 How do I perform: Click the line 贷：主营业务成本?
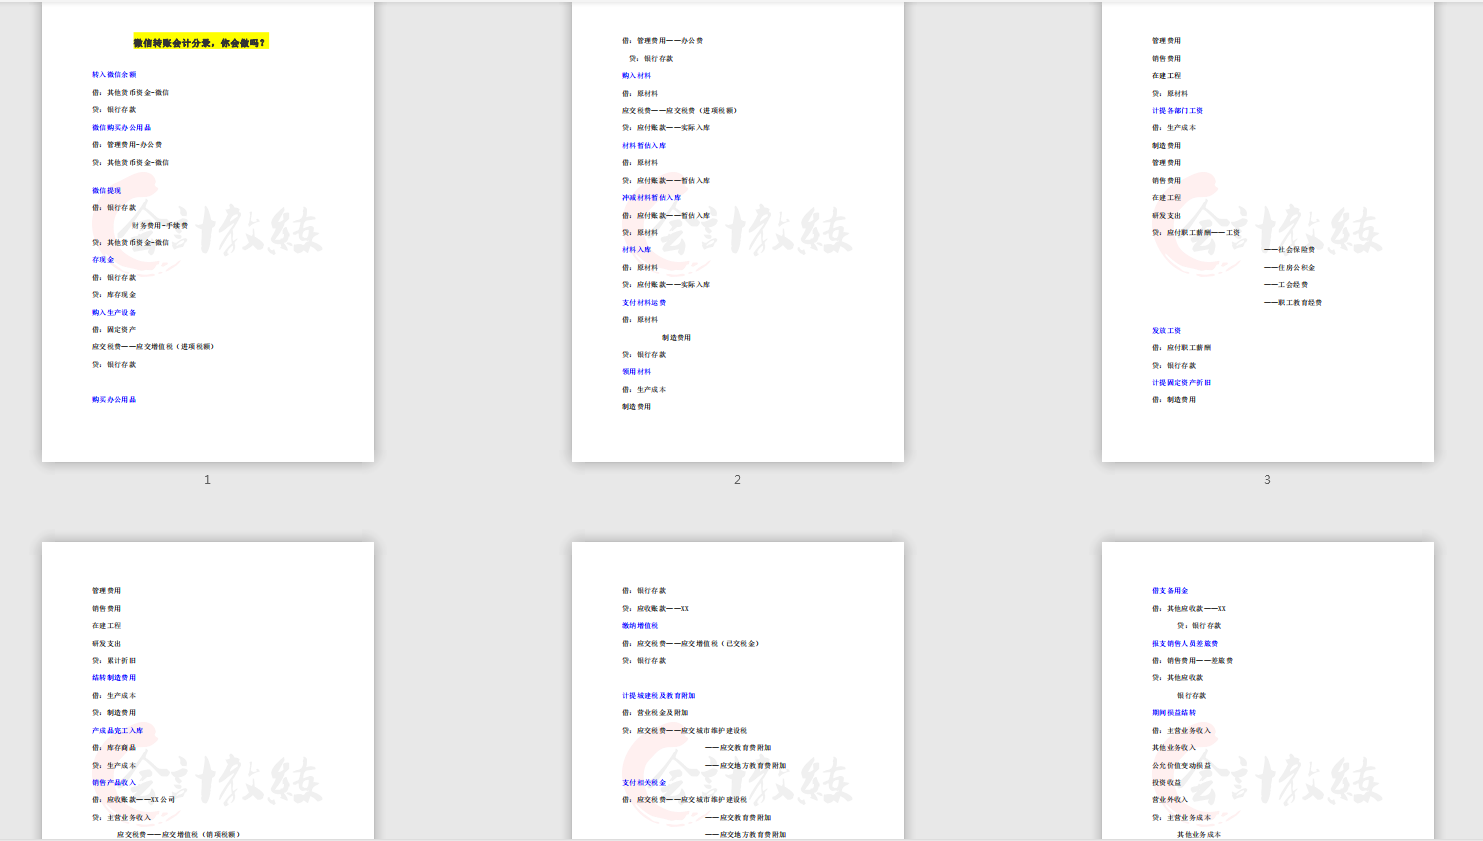(1182, 818)
